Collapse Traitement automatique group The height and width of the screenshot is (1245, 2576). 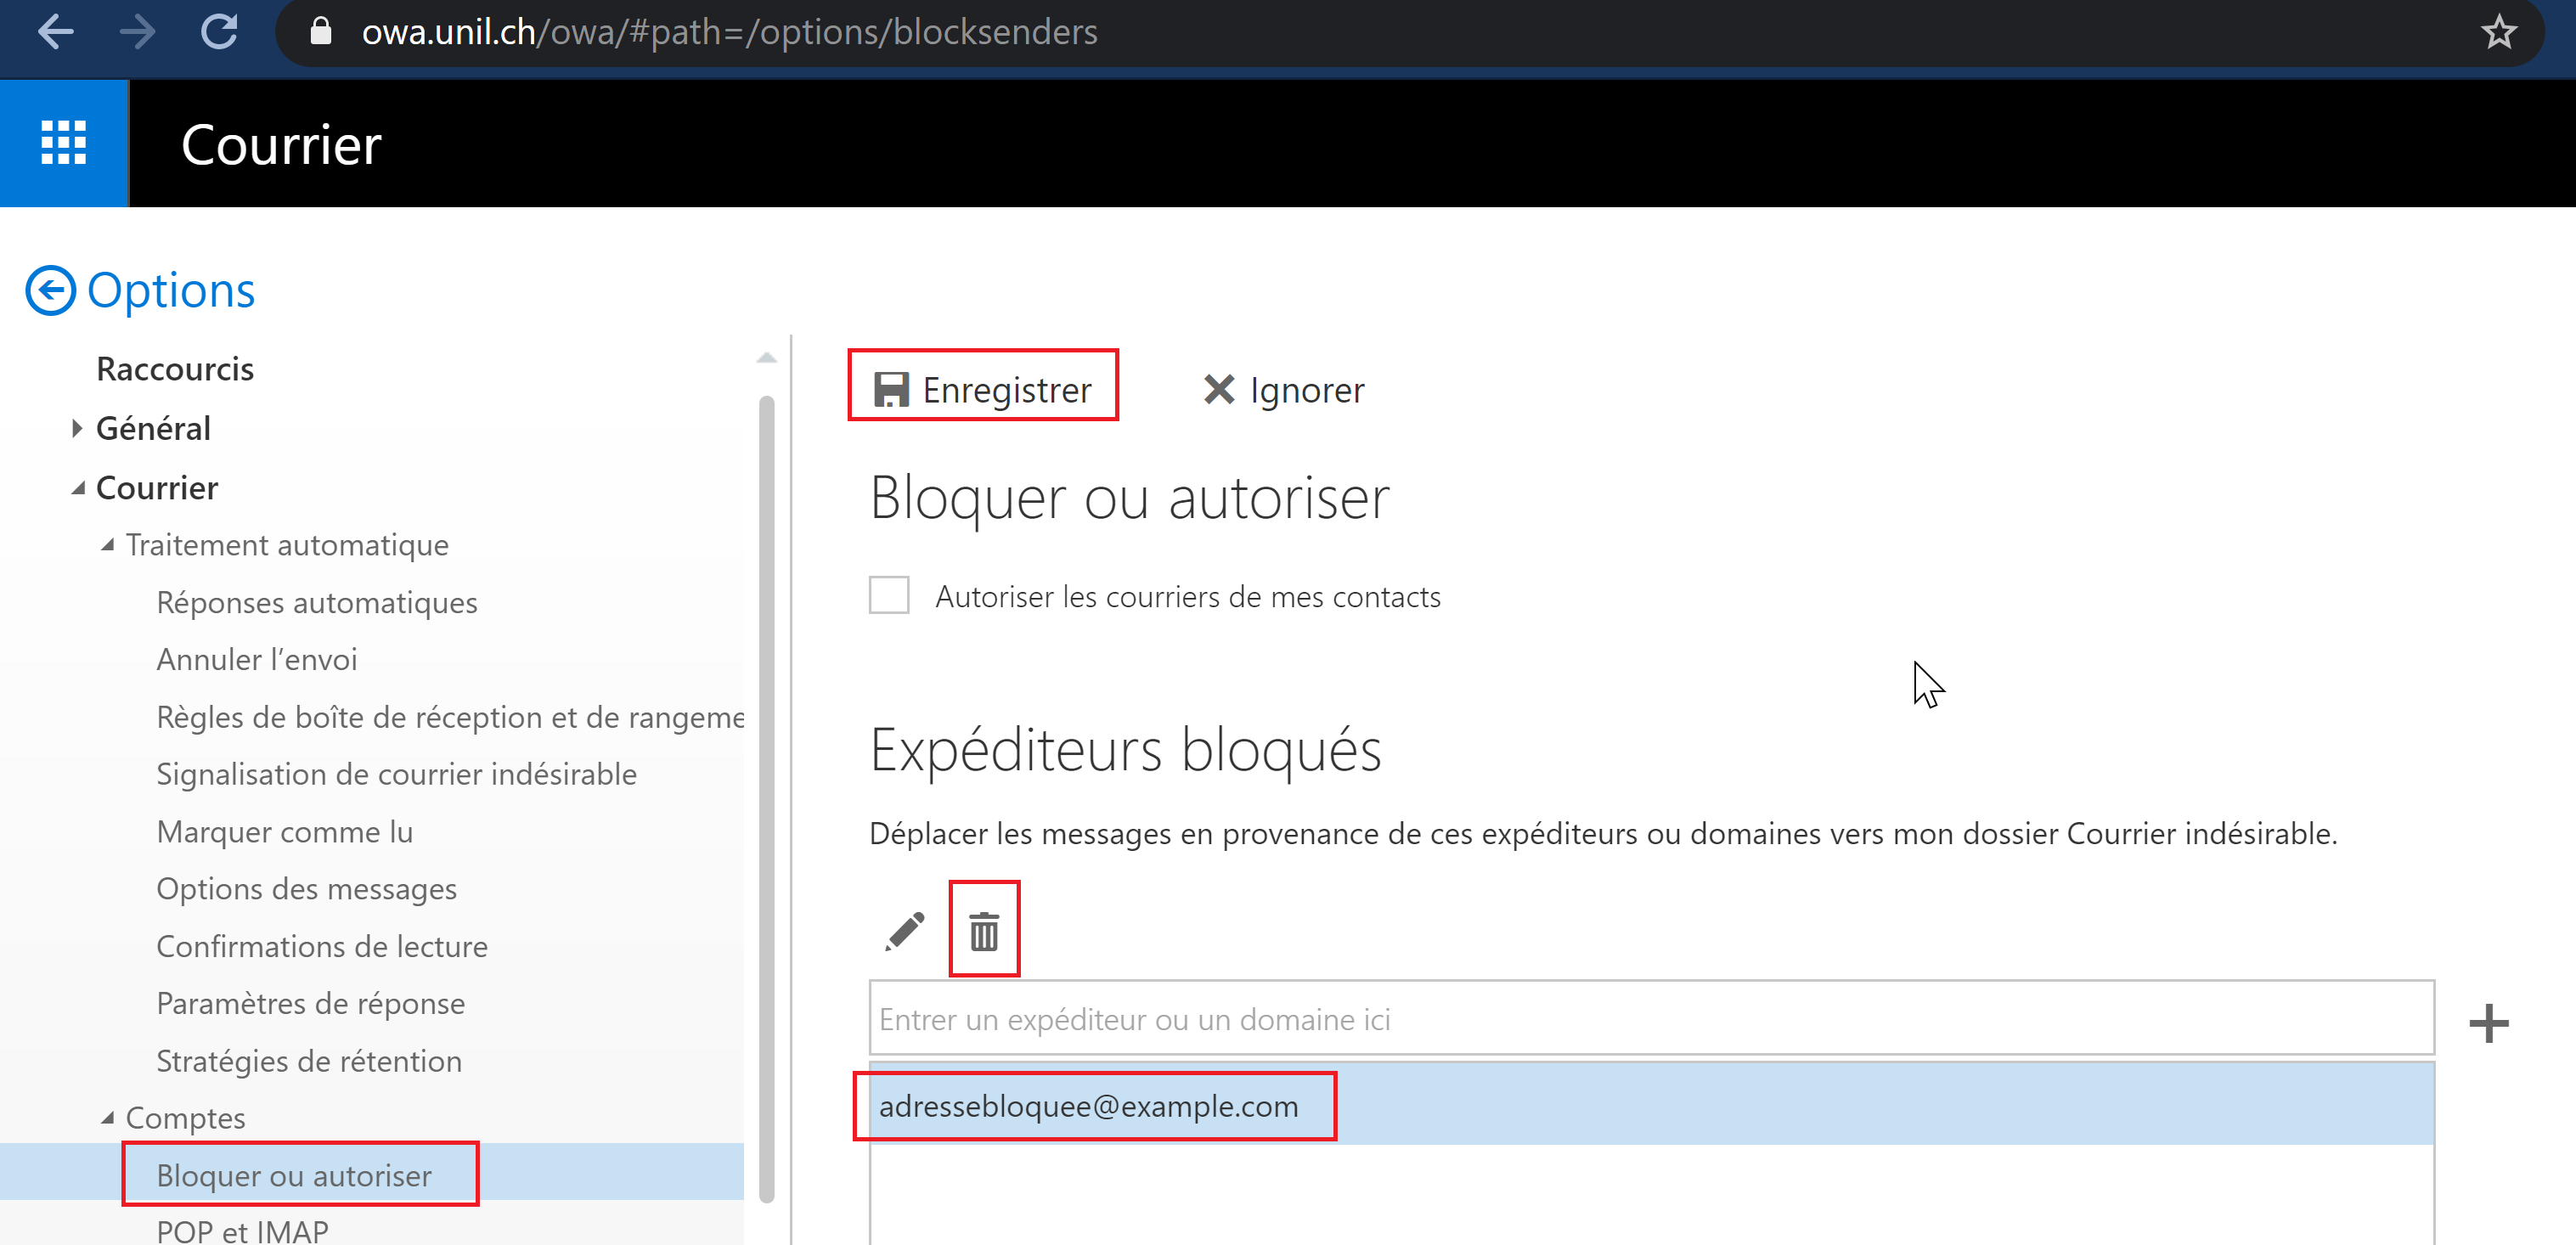108,545
